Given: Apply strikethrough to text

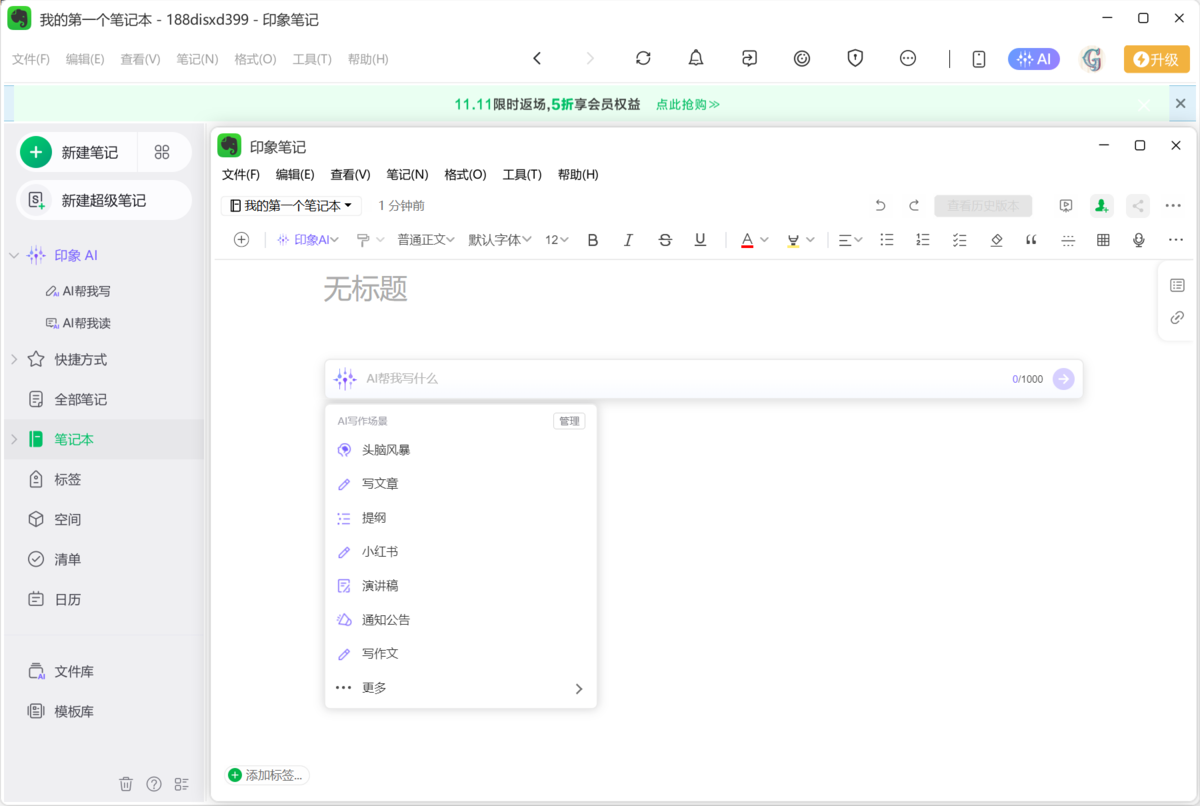Looking at the screenshot, I should point(664,239).
